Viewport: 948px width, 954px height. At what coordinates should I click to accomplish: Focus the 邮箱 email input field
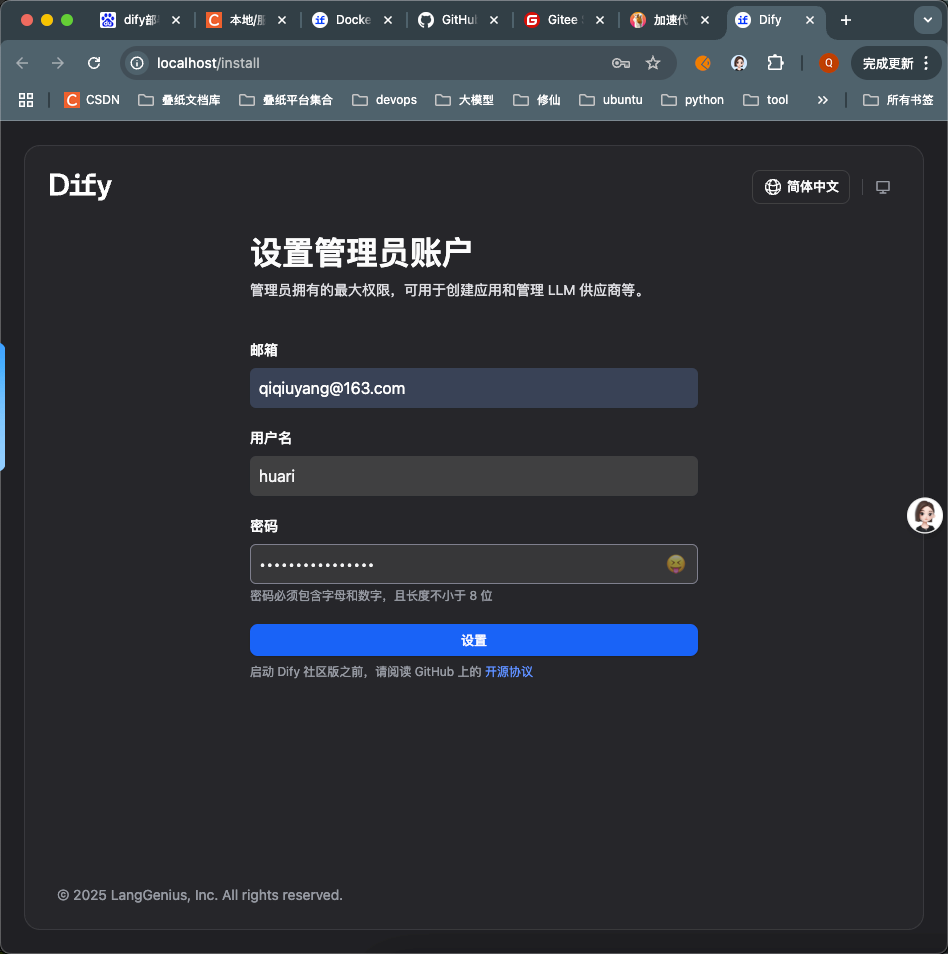473,388
